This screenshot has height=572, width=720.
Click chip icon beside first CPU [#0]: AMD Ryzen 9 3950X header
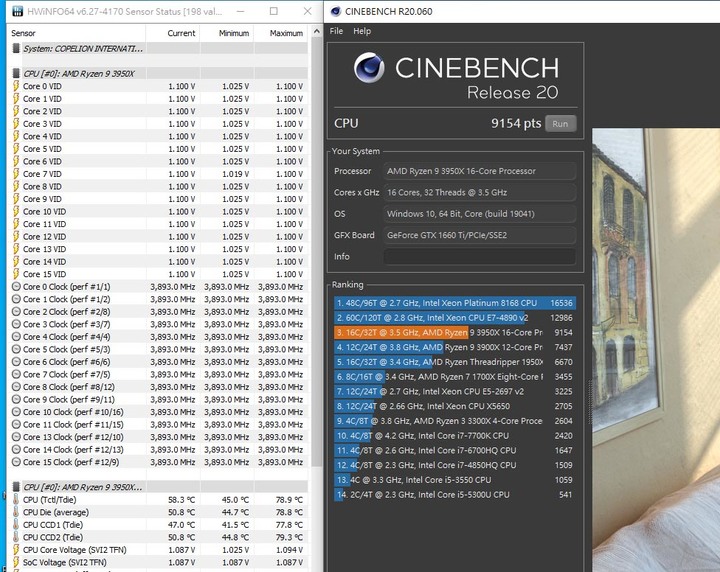16,73
